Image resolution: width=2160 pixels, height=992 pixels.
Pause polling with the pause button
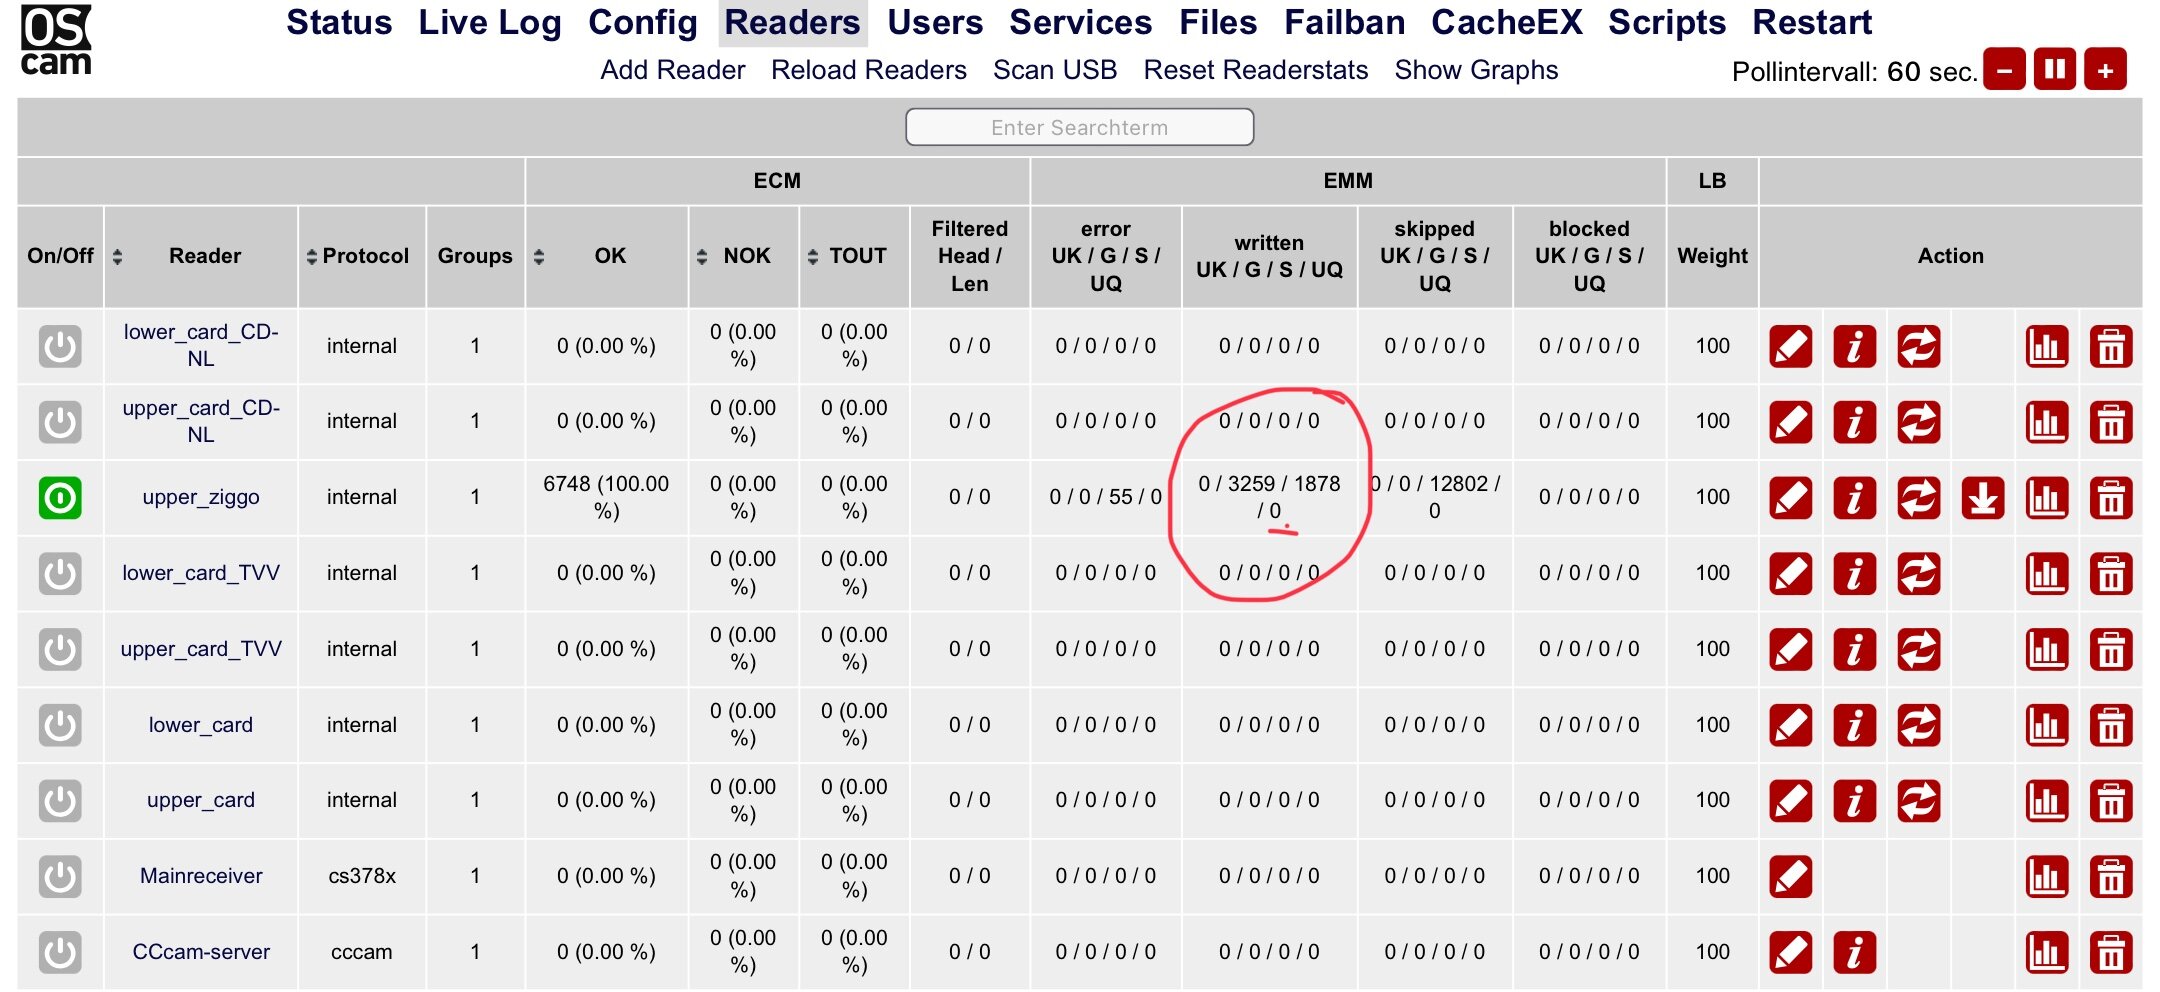click(x=2055, y=70)
